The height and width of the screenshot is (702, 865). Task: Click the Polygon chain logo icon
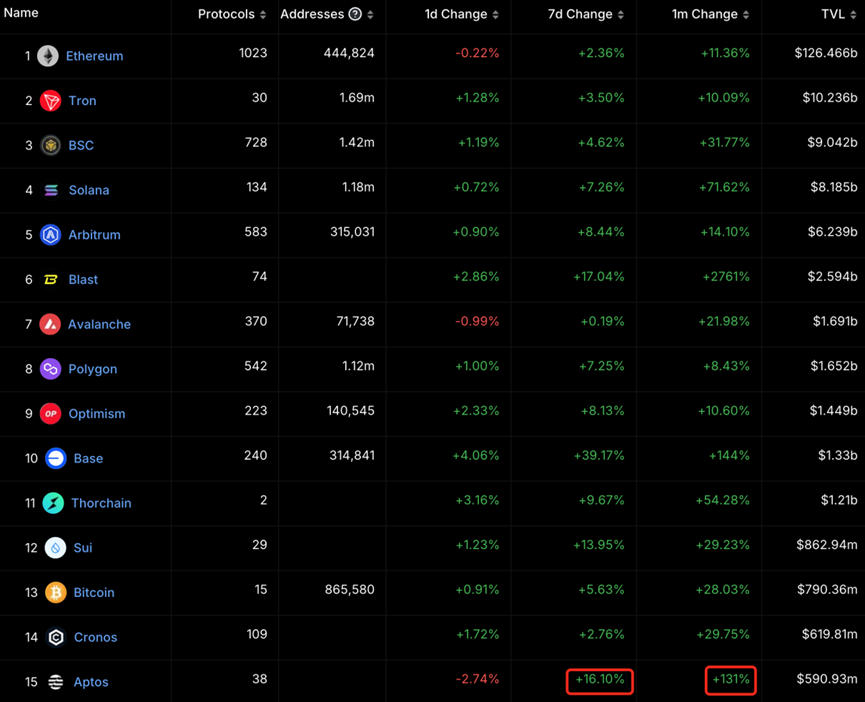tap(51, 369)
